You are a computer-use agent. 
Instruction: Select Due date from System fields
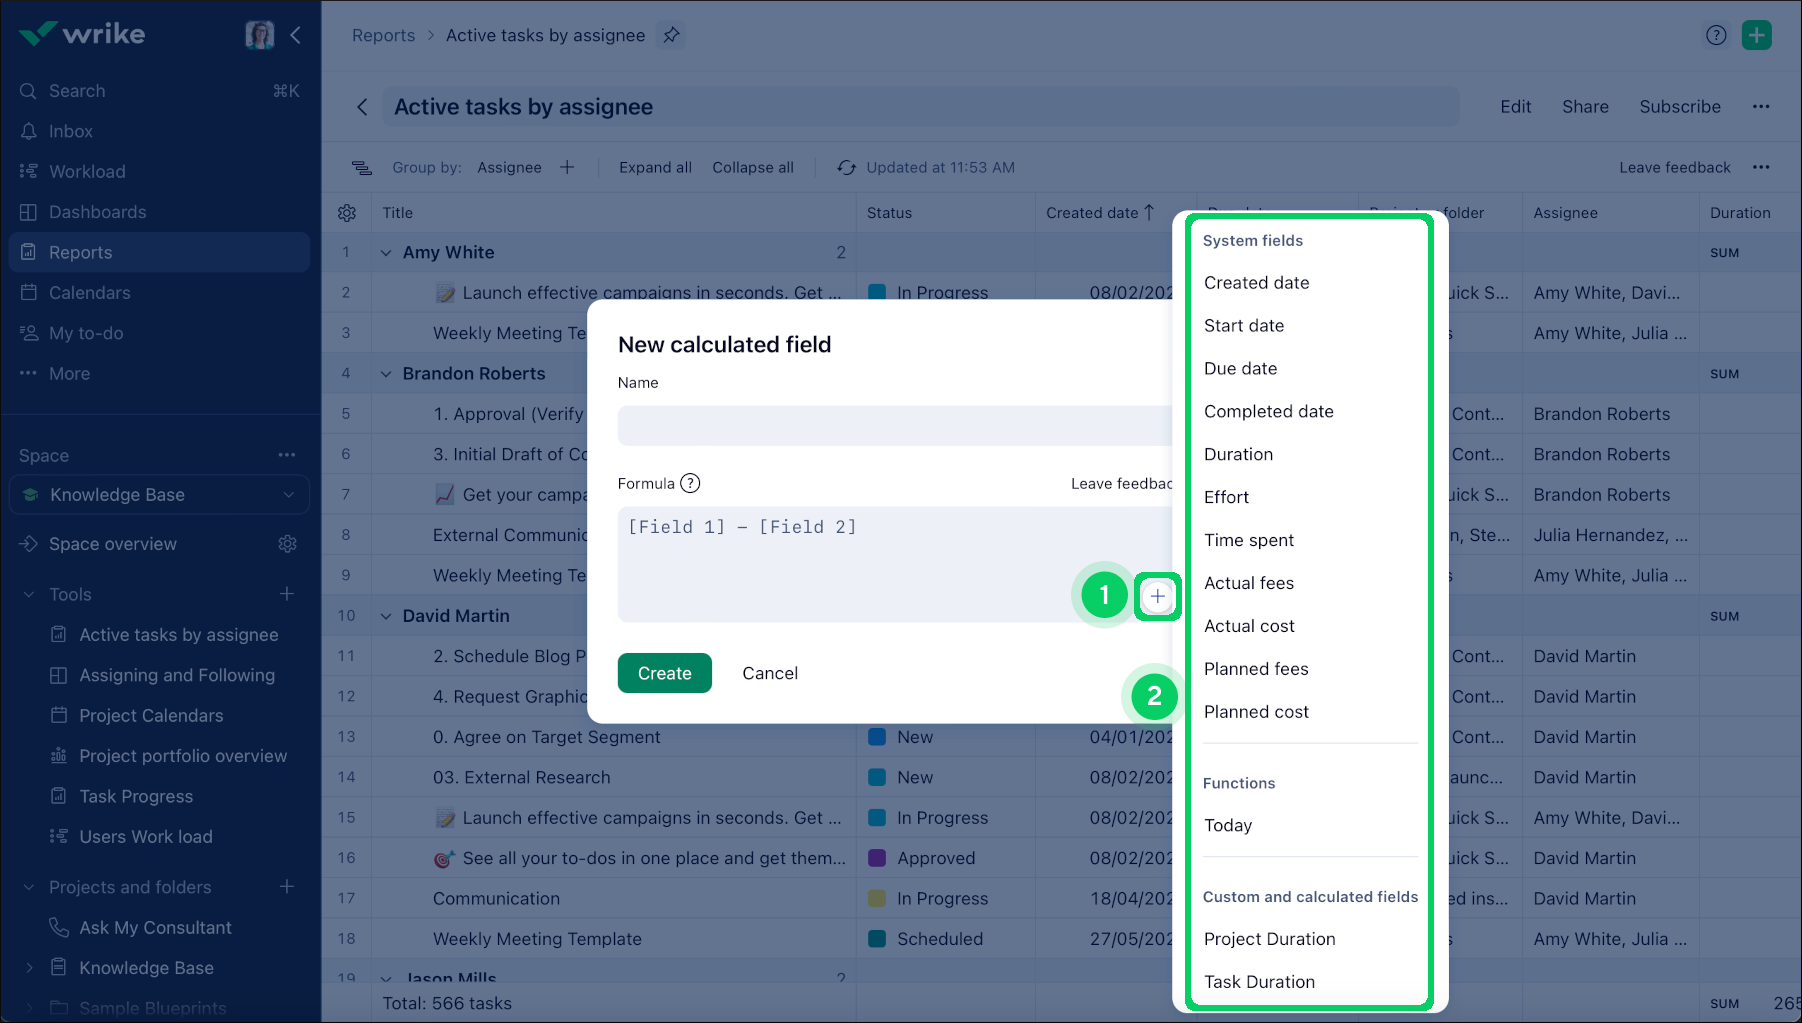(x=1240, y=369)
